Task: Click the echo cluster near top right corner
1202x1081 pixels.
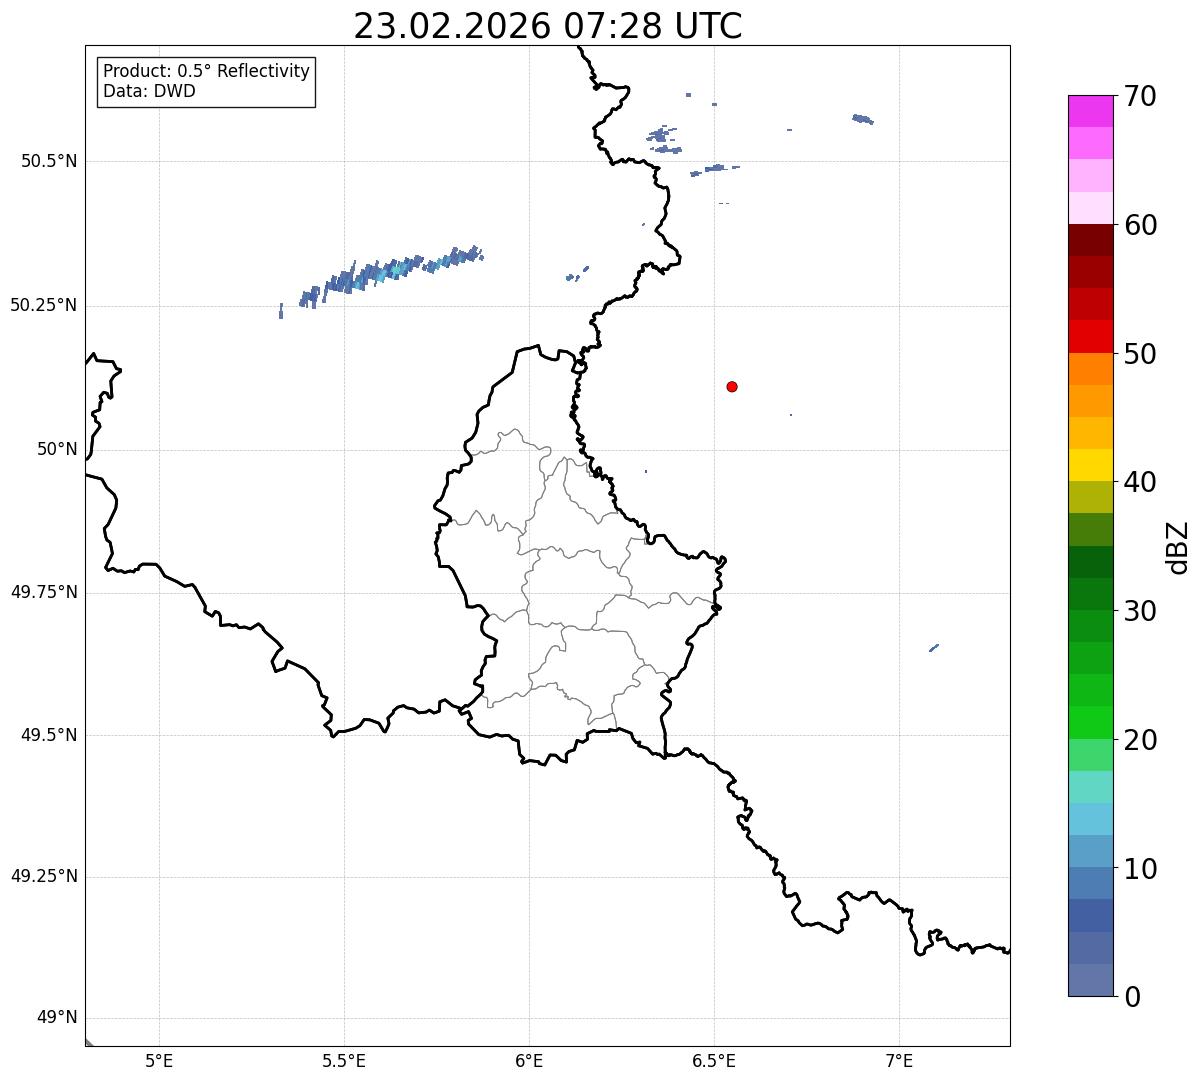Action: coord(863,119)
